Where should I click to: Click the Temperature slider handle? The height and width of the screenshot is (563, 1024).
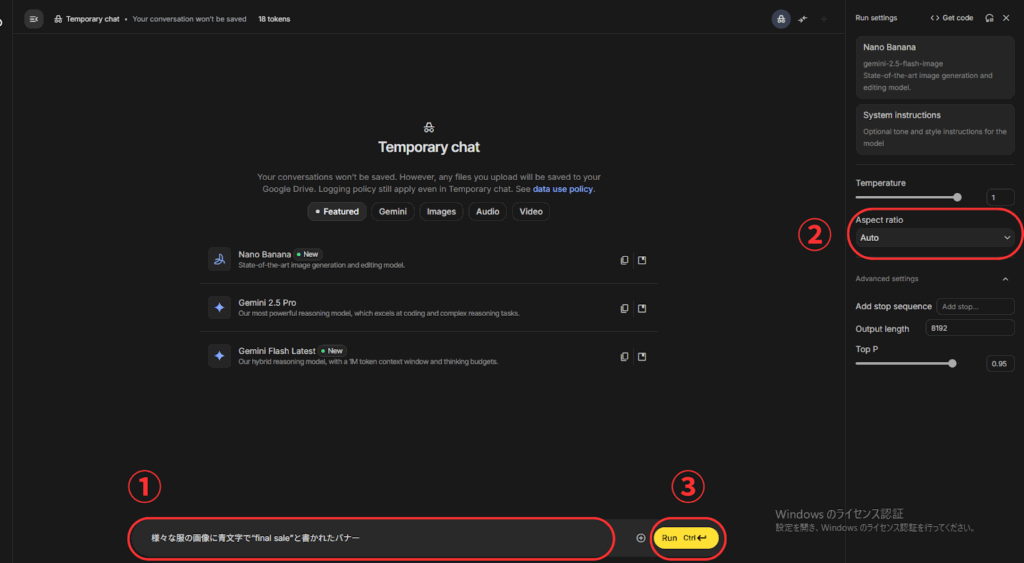point(957,197)
